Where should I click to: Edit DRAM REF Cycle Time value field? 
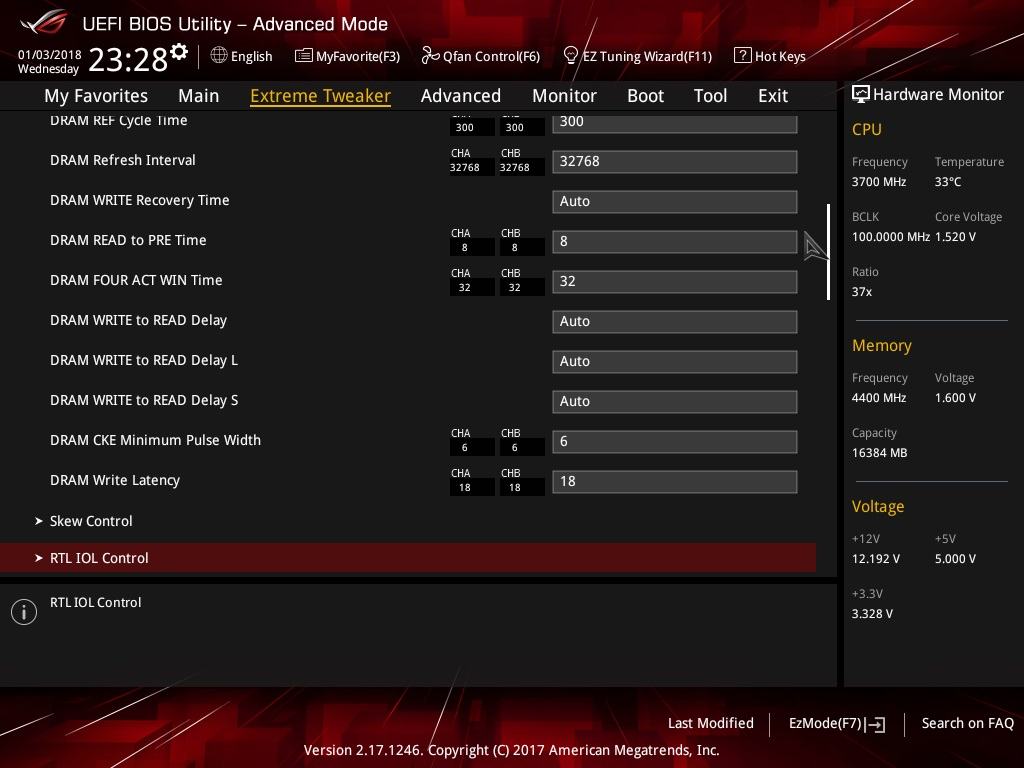[675, 122]
